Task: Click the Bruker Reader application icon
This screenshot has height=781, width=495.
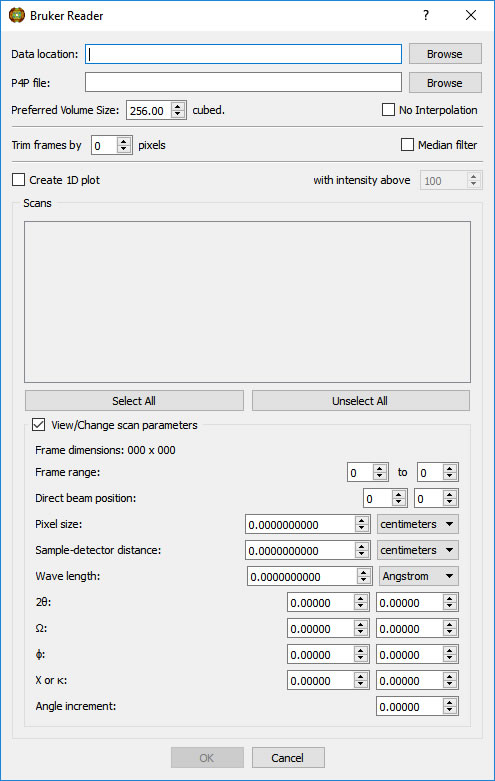Action: tap(17, 15)
